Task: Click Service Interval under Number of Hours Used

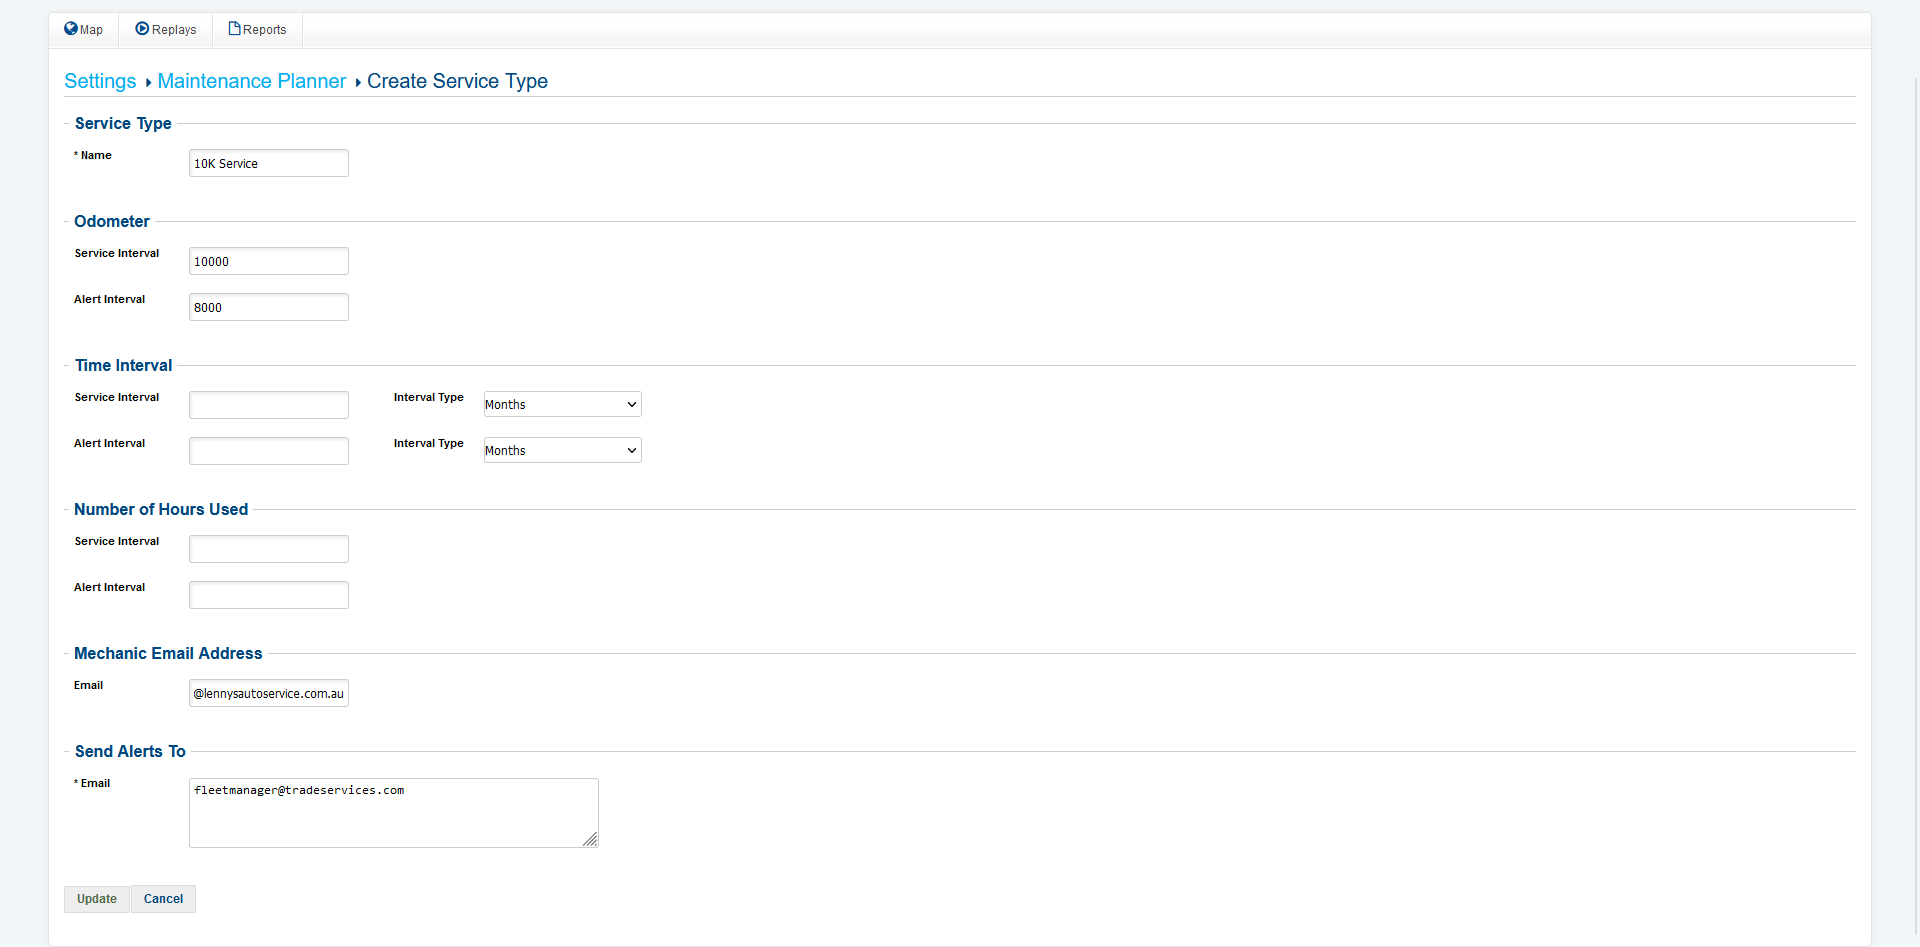Action: 268,549
